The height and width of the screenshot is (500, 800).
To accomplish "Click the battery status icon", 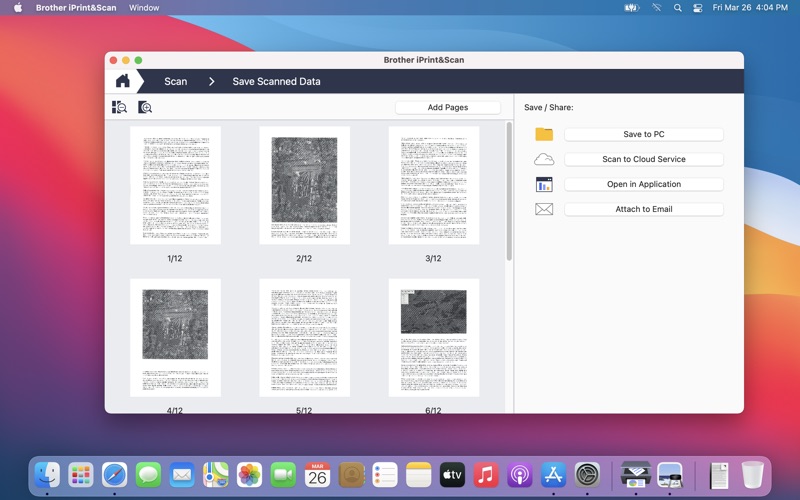I will click(x=632, y=8).
